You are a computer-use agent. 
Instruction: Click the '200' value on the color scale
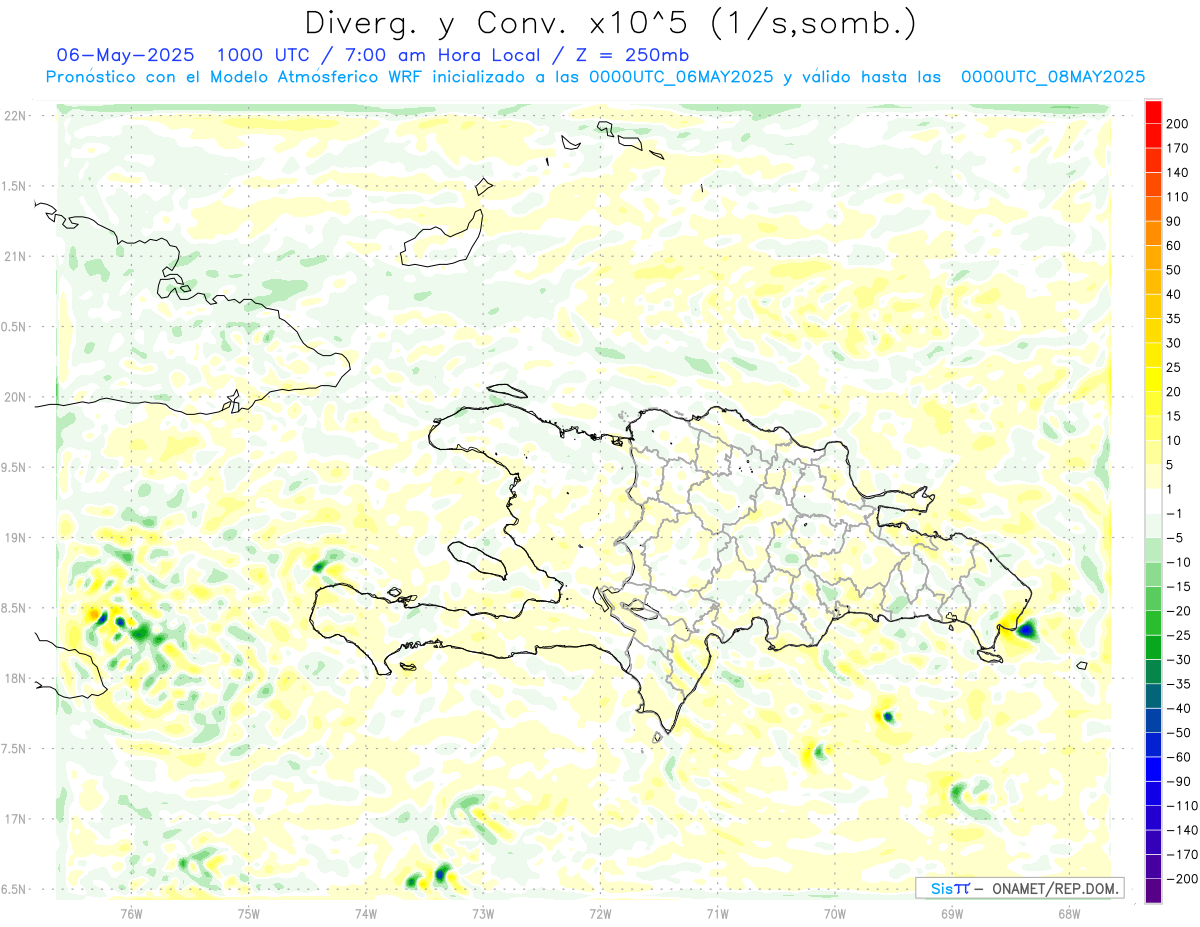[1177, 124]
